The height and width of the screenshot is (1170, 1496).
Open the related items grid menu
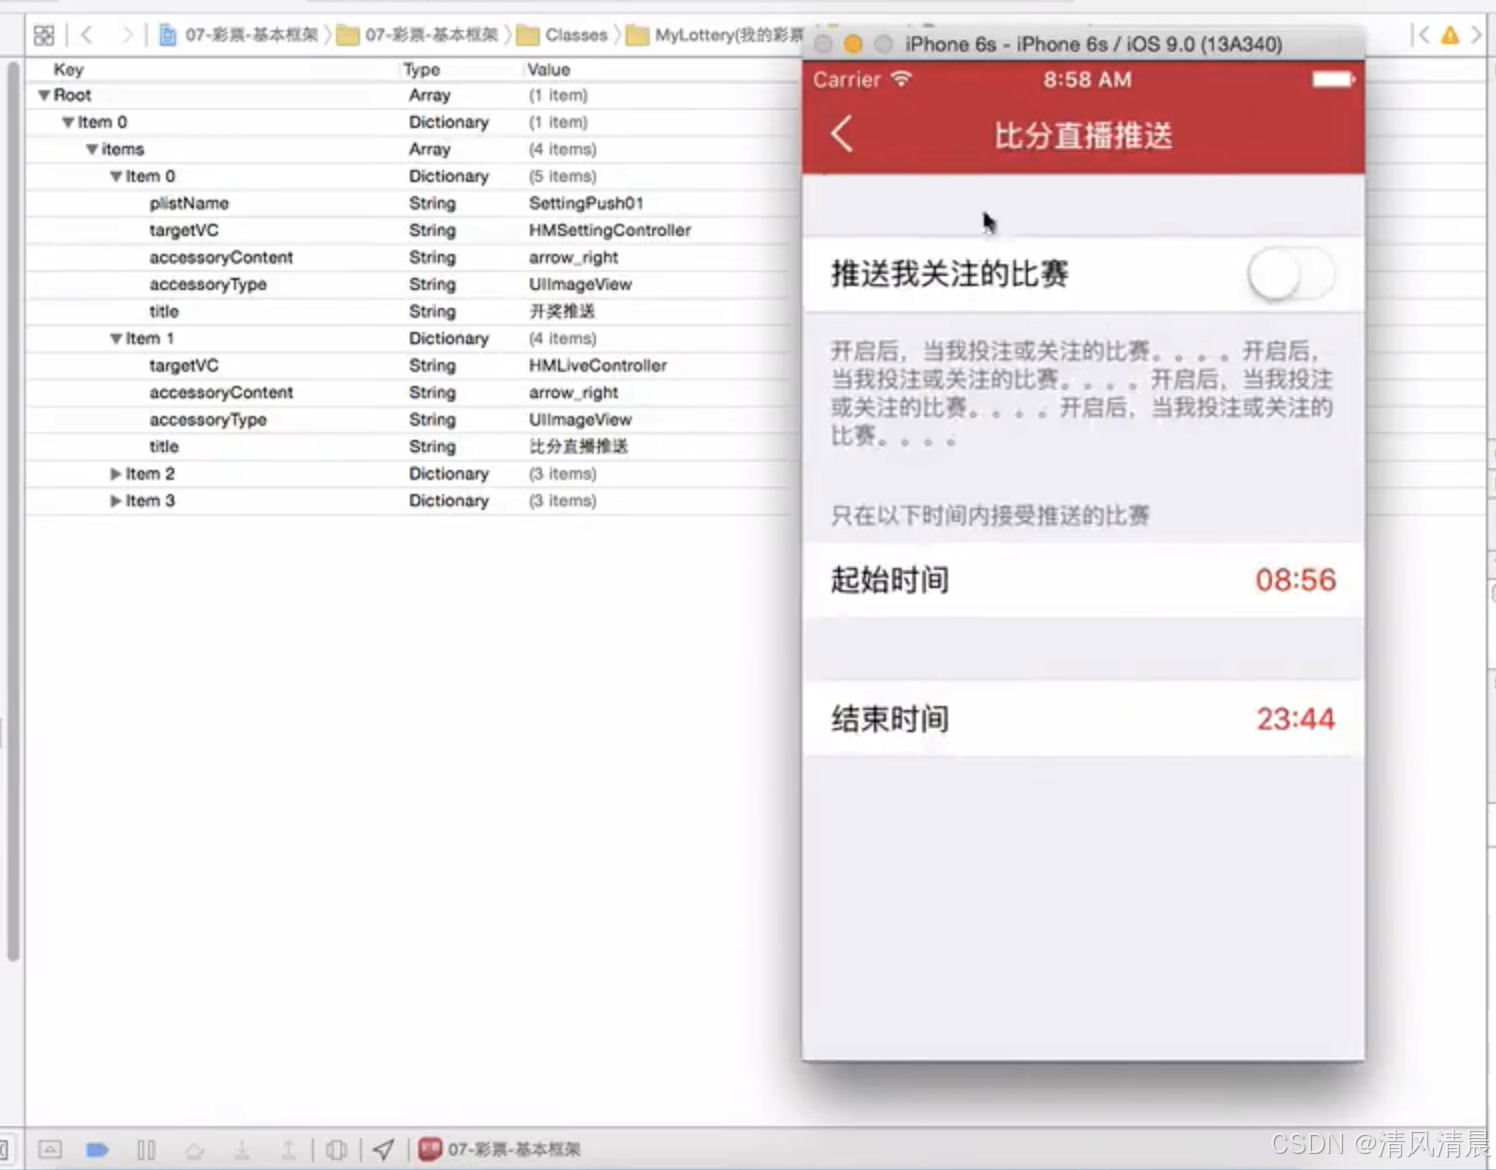coord(44,36)
